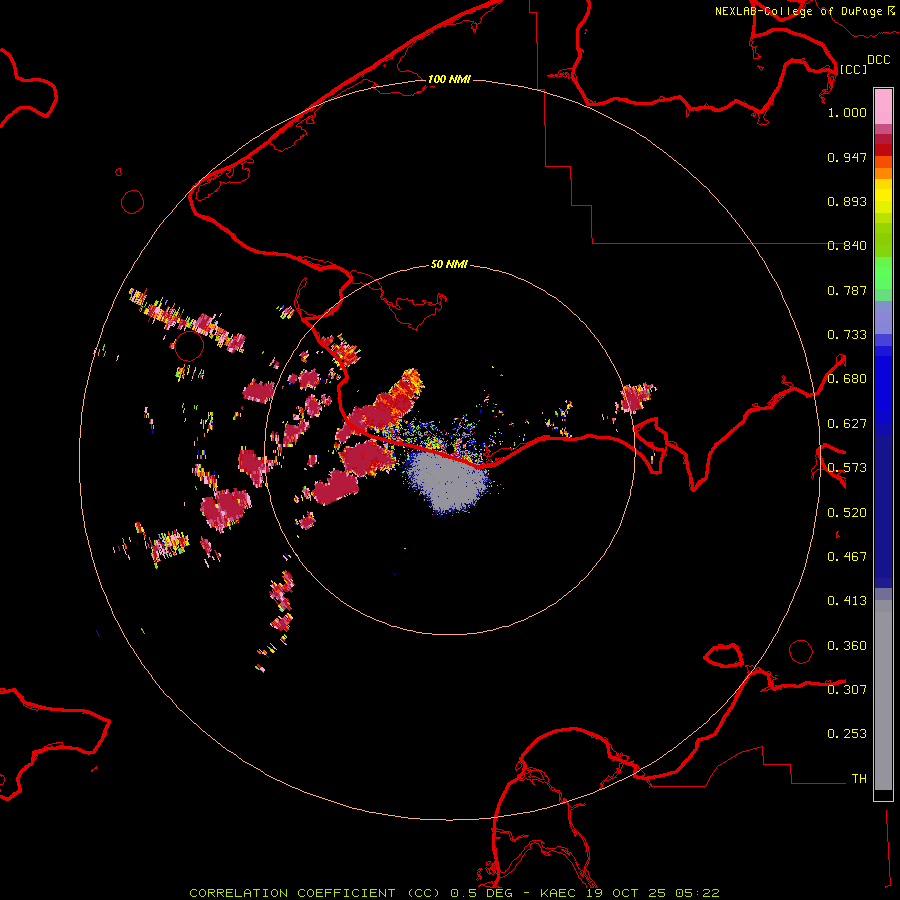Click the gray low-CC echo blob near radar
The height and width of the screenshot is (900, 900).
tap(449, 481)
